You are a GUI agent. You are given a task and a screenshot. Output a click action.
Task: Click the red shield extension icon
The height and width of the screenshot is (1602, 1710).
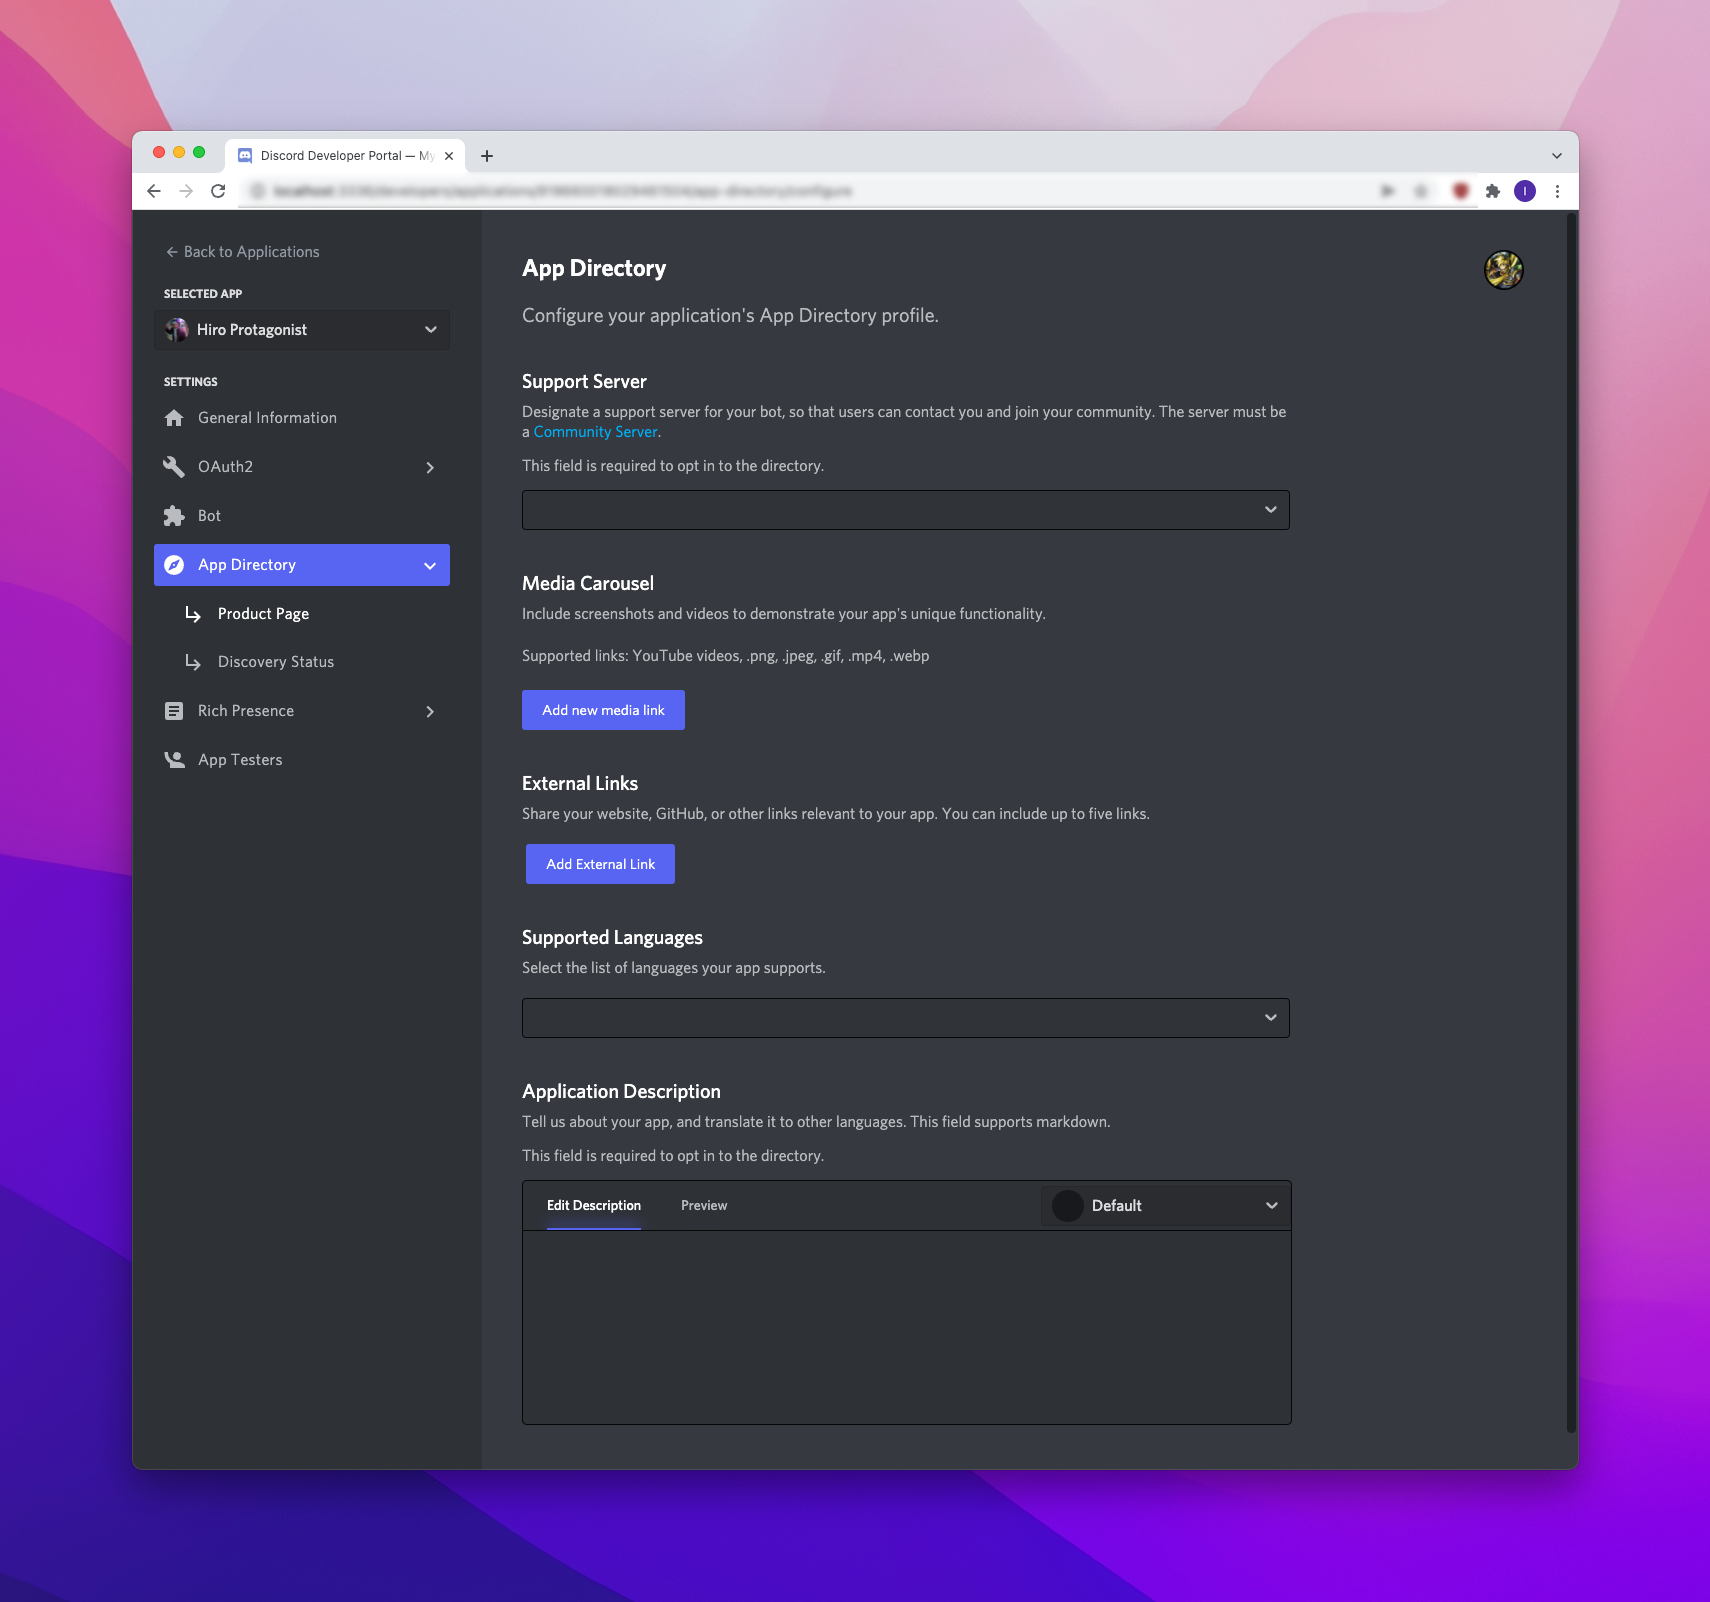(1461, 191)
